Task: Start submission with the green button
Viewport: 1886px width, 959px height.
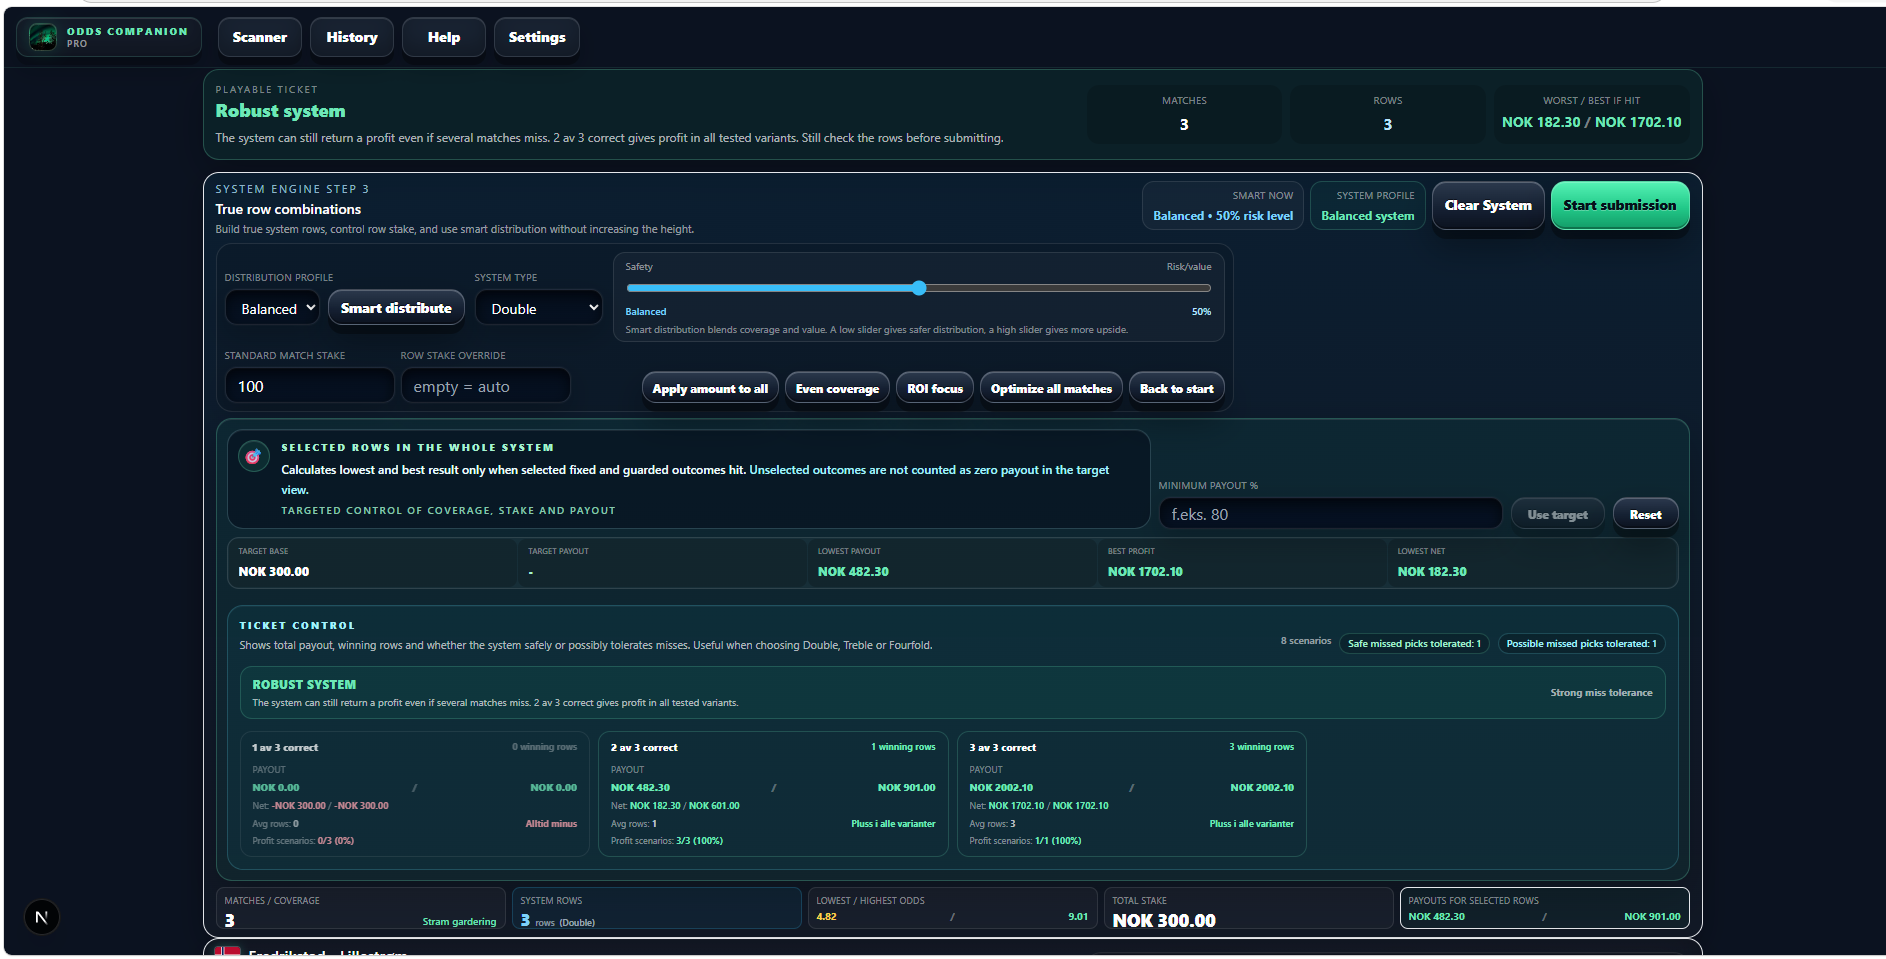Action: (1620, 205)
